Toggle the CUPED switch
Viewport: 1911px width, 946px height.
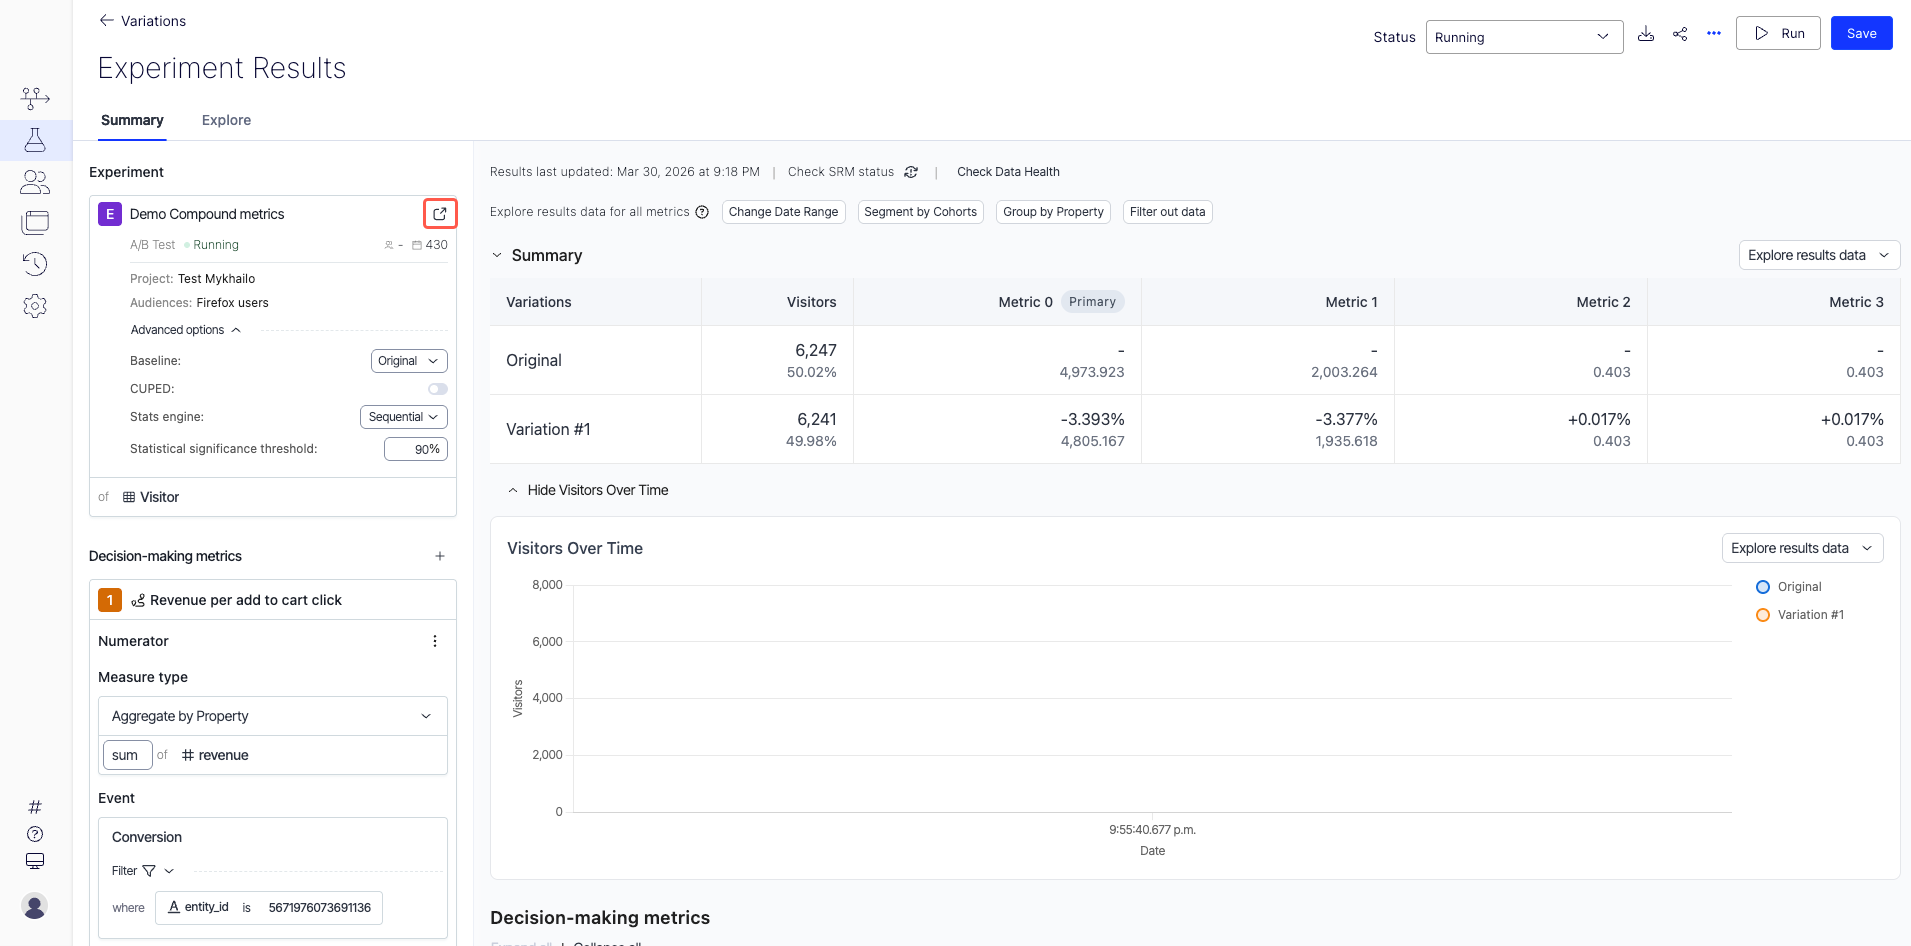[x=438, y=389]
